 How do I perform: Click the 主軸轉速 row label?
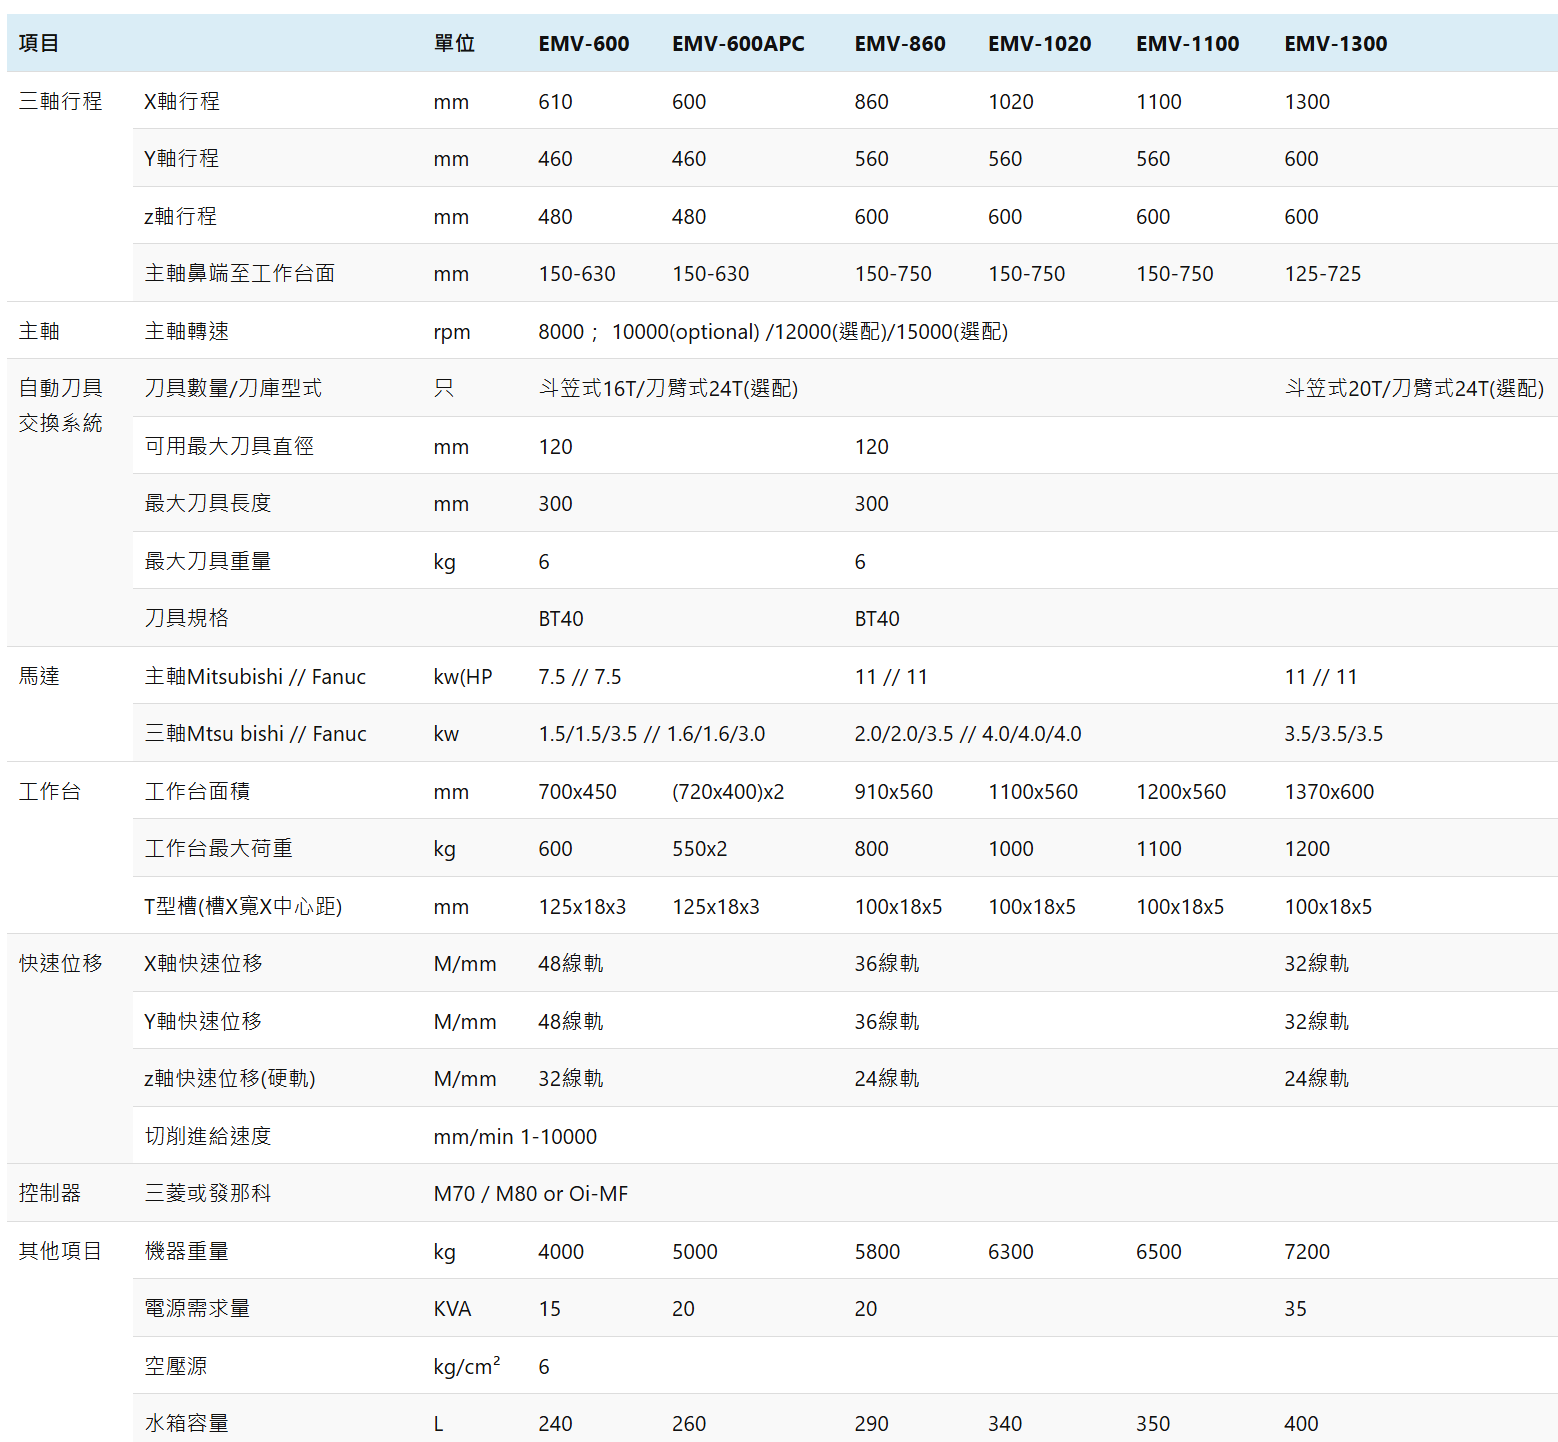coord(187,331)
